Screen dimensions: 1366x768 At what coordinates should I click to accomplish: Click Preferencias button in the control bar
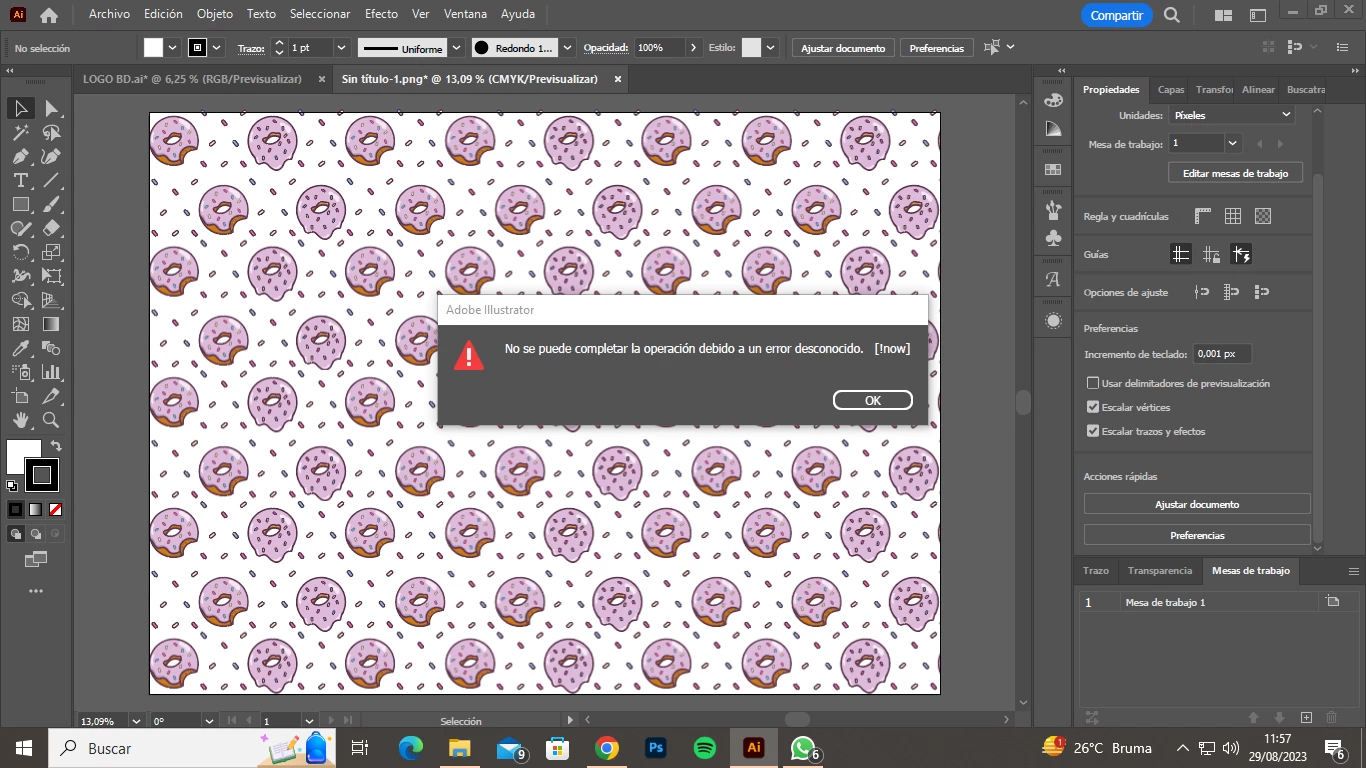[x=937, y=48]
